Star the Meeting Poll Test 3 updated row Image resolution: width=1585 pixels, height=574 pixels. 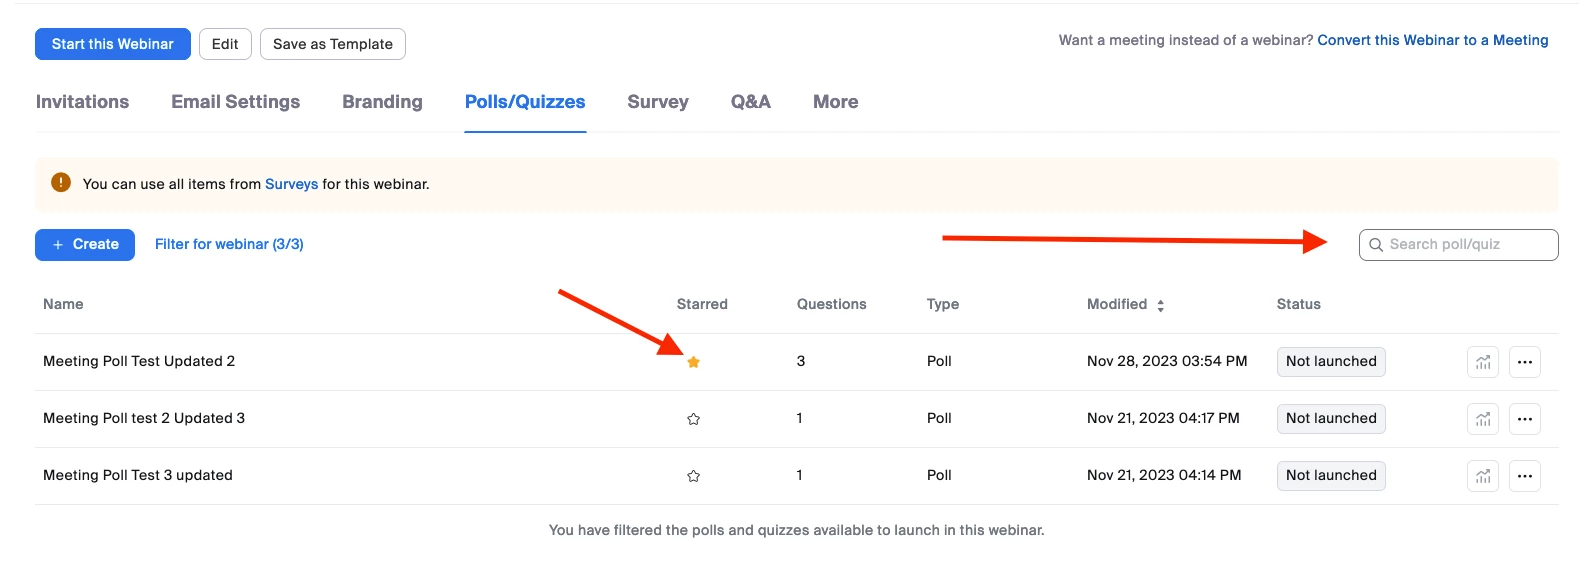tap(693, 476)
